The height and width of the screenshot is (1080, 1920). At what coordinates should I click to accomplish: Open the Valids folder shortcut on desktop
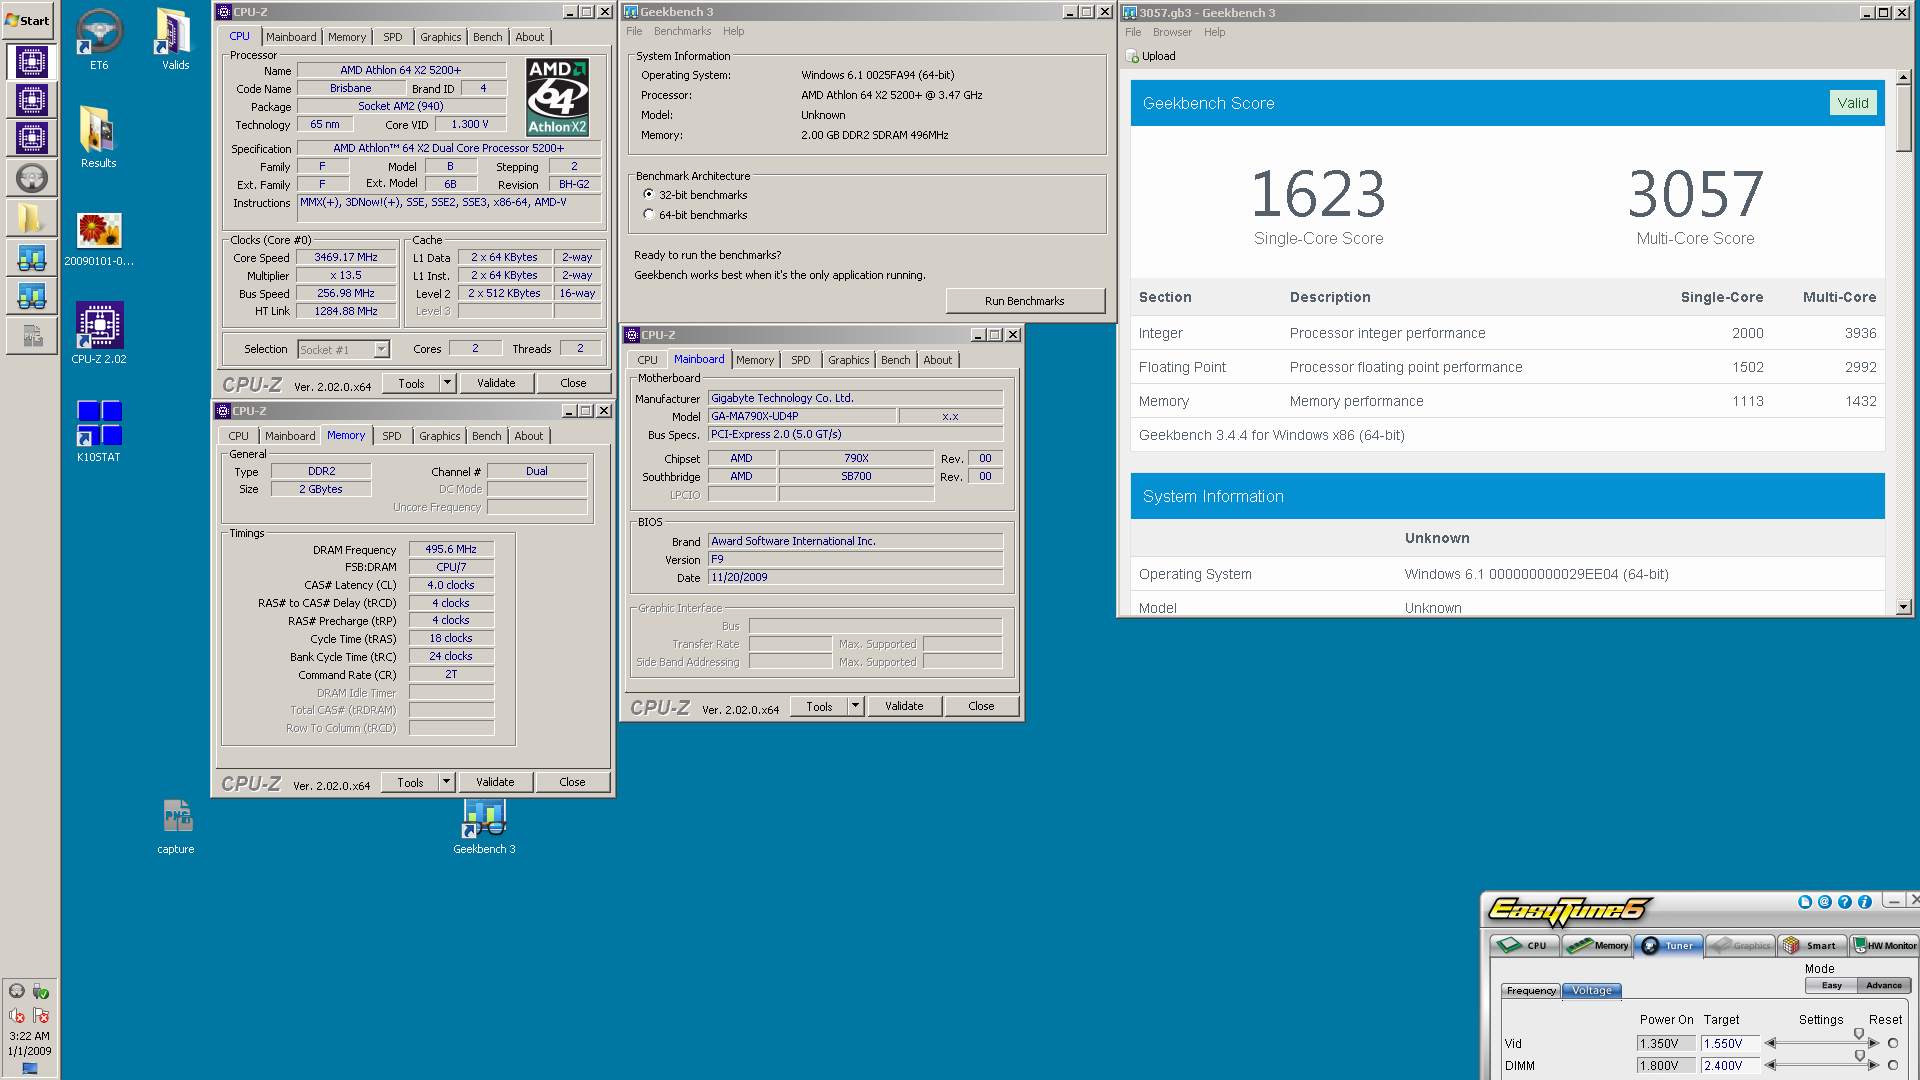[175, 39]
